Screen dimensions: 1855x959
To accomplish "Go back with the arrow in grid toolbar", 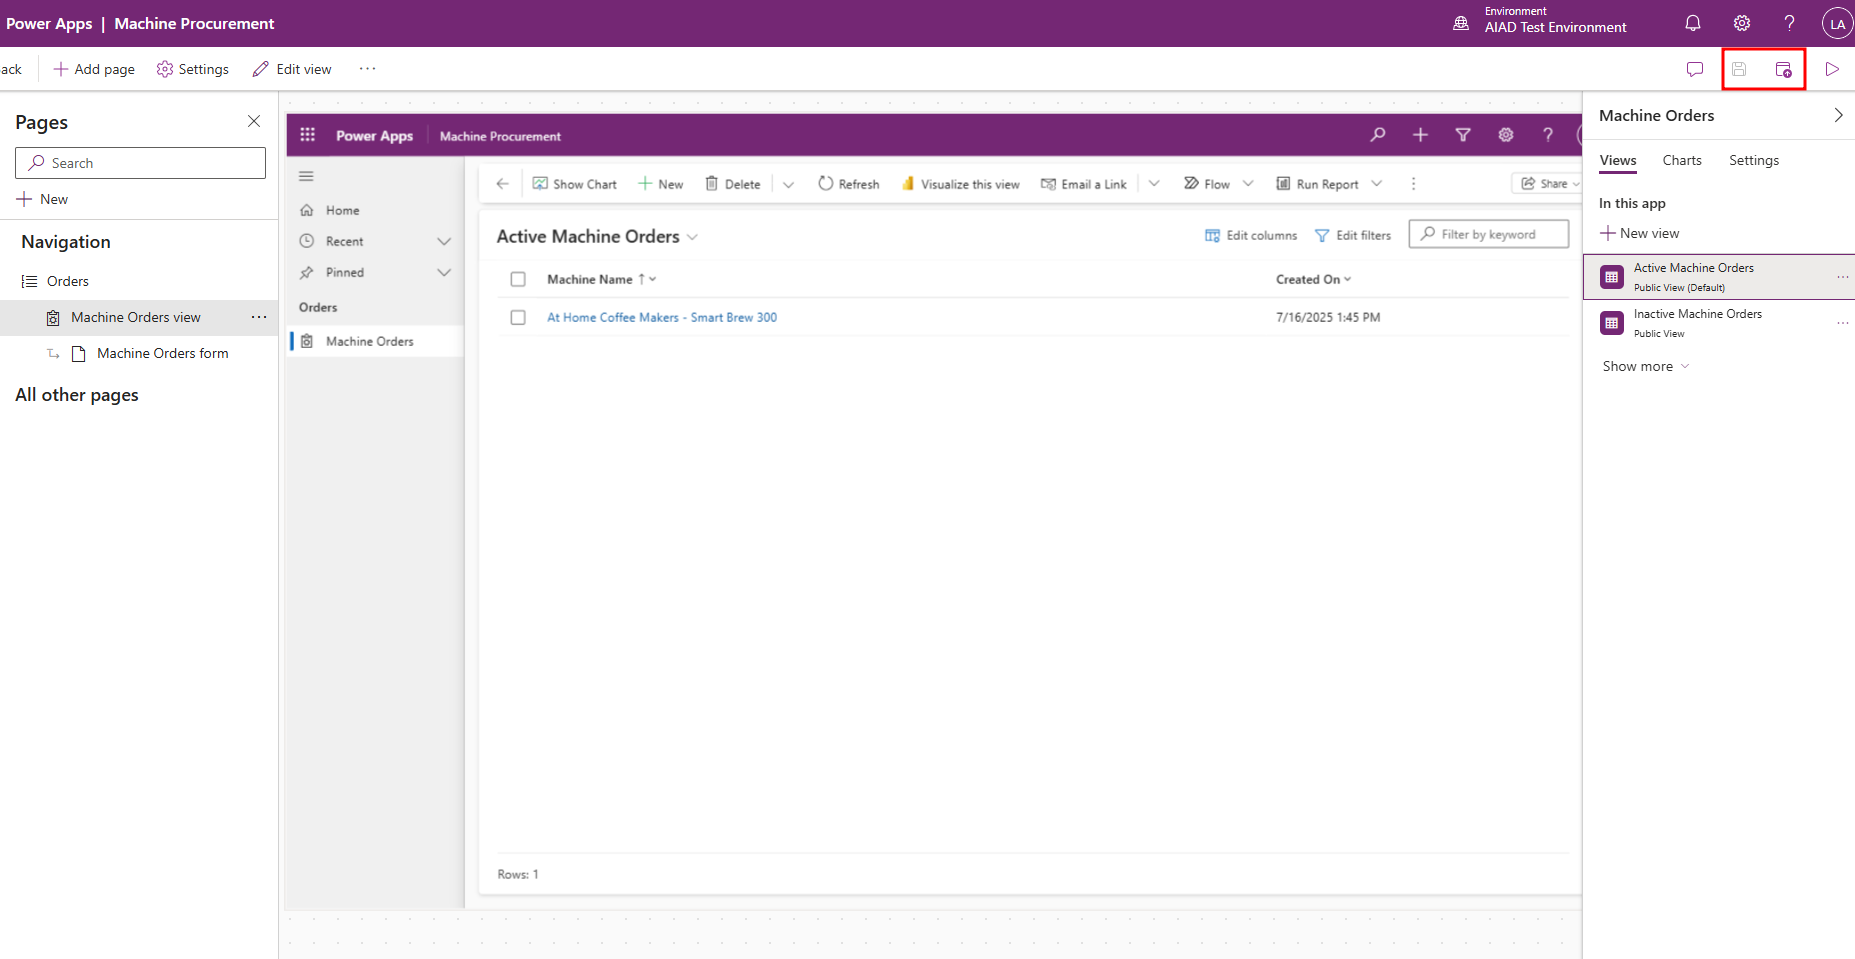I will tap(503, 184).
